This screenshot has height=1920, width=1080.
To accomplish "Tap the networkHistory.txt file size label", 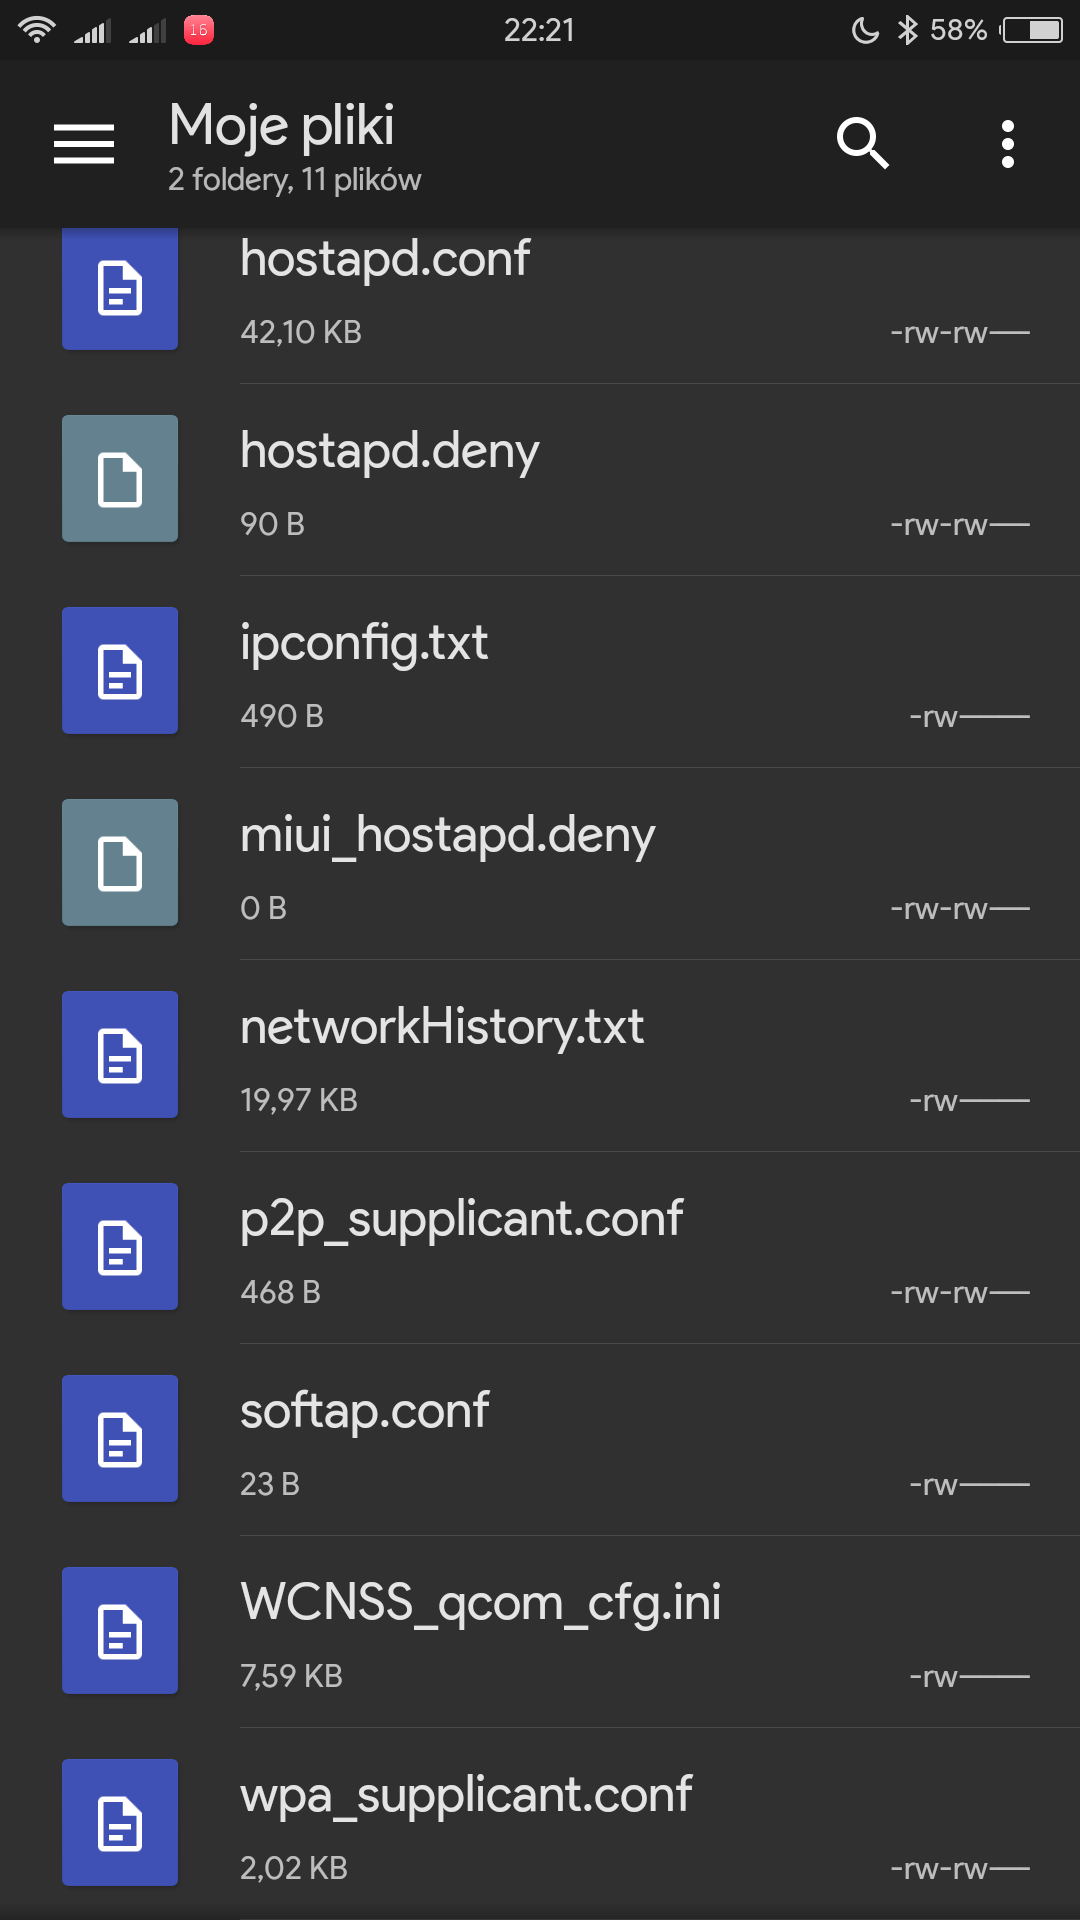I will pyautogui.click(x=299, y=1100).
